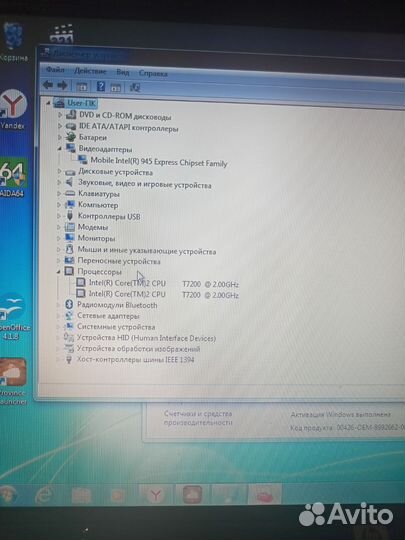Screen dimensions: 405x540
Task: Select Переносные устройства tree item
Action: (119, 261)
